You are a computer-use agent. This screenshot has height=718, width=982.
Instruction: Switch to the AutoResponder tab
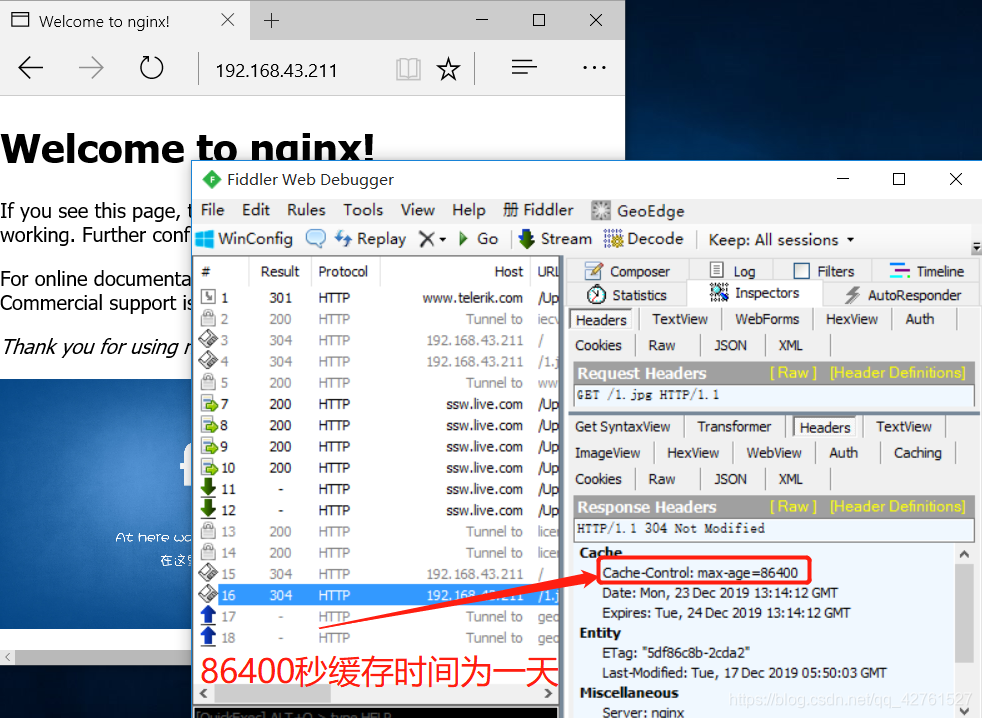(902, 295)
